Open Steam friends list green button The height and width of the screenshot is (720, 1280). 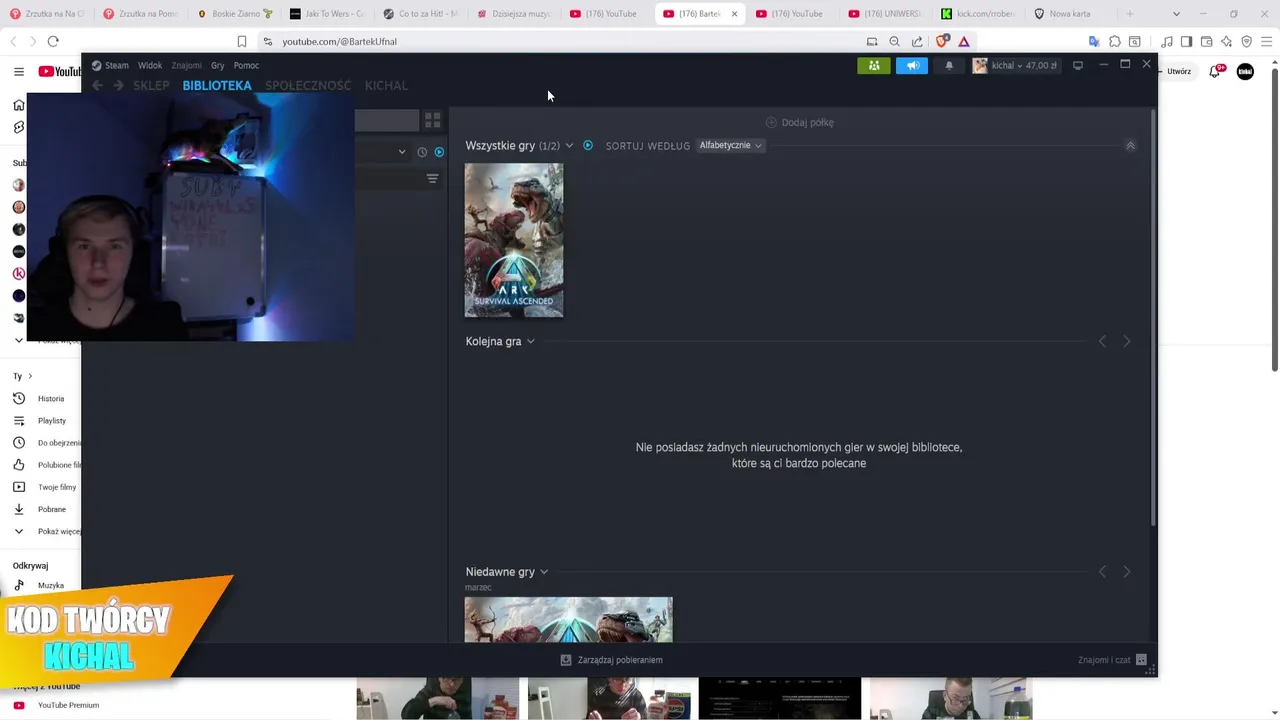click(873, 65)
